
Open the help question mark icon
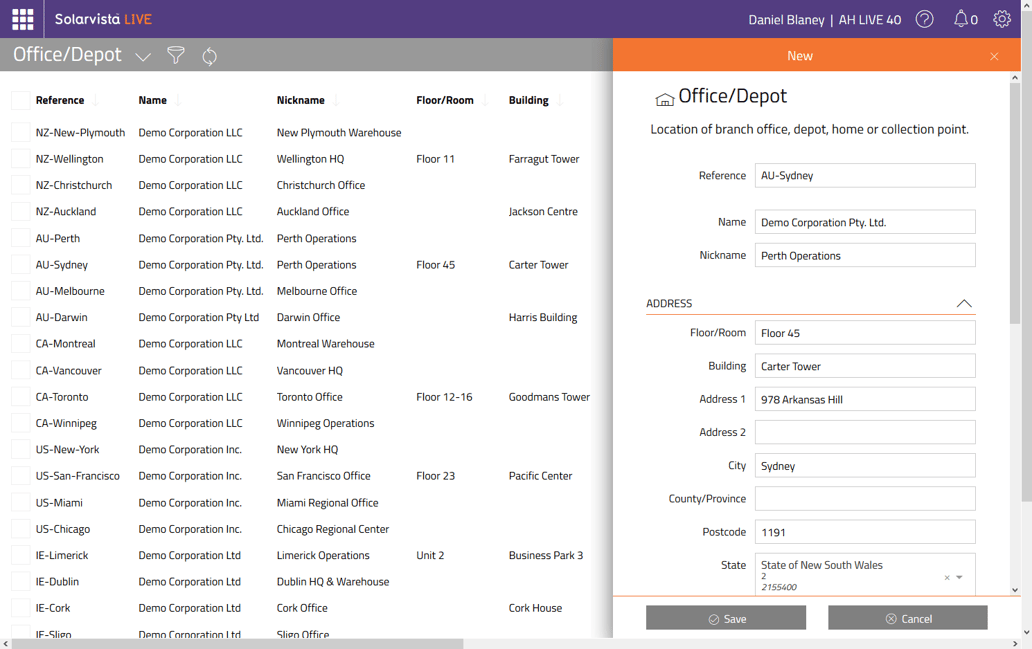(x=924, y=19)
